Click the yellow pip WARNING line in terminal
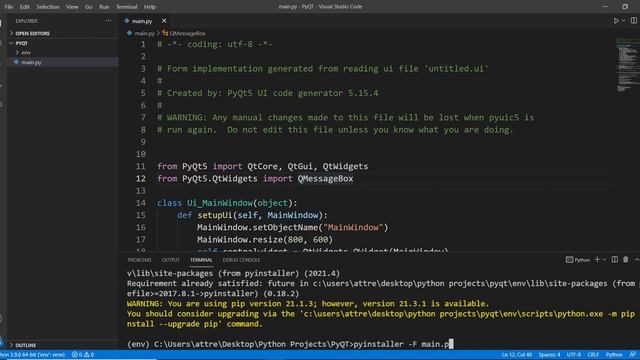 [x=308, y=304]
